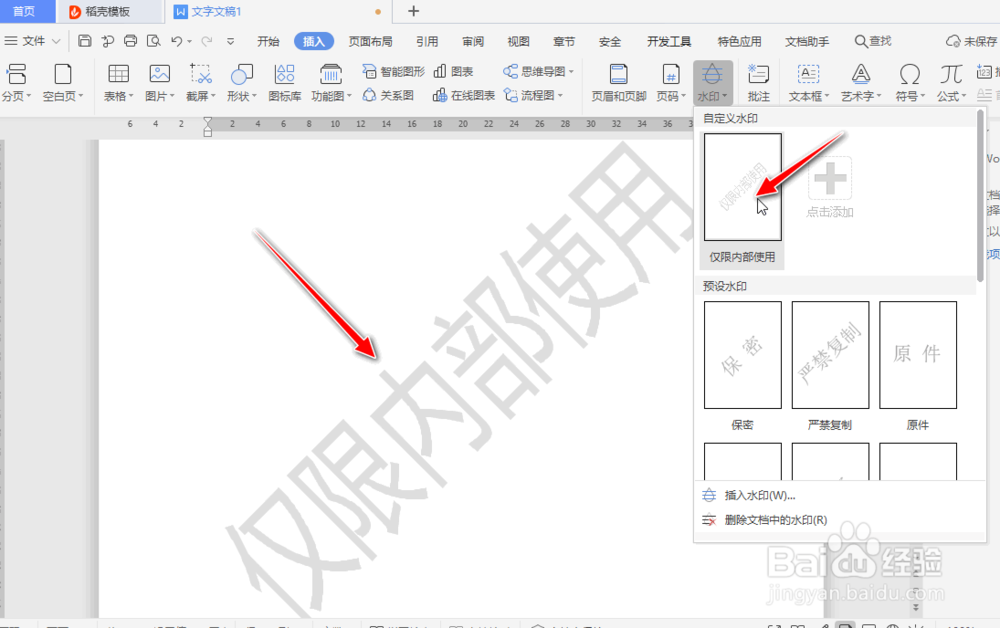Viewport: 1000px width, 628px height.
Task: Open the 安全 ribbon tab
Action: coord(610,41)
